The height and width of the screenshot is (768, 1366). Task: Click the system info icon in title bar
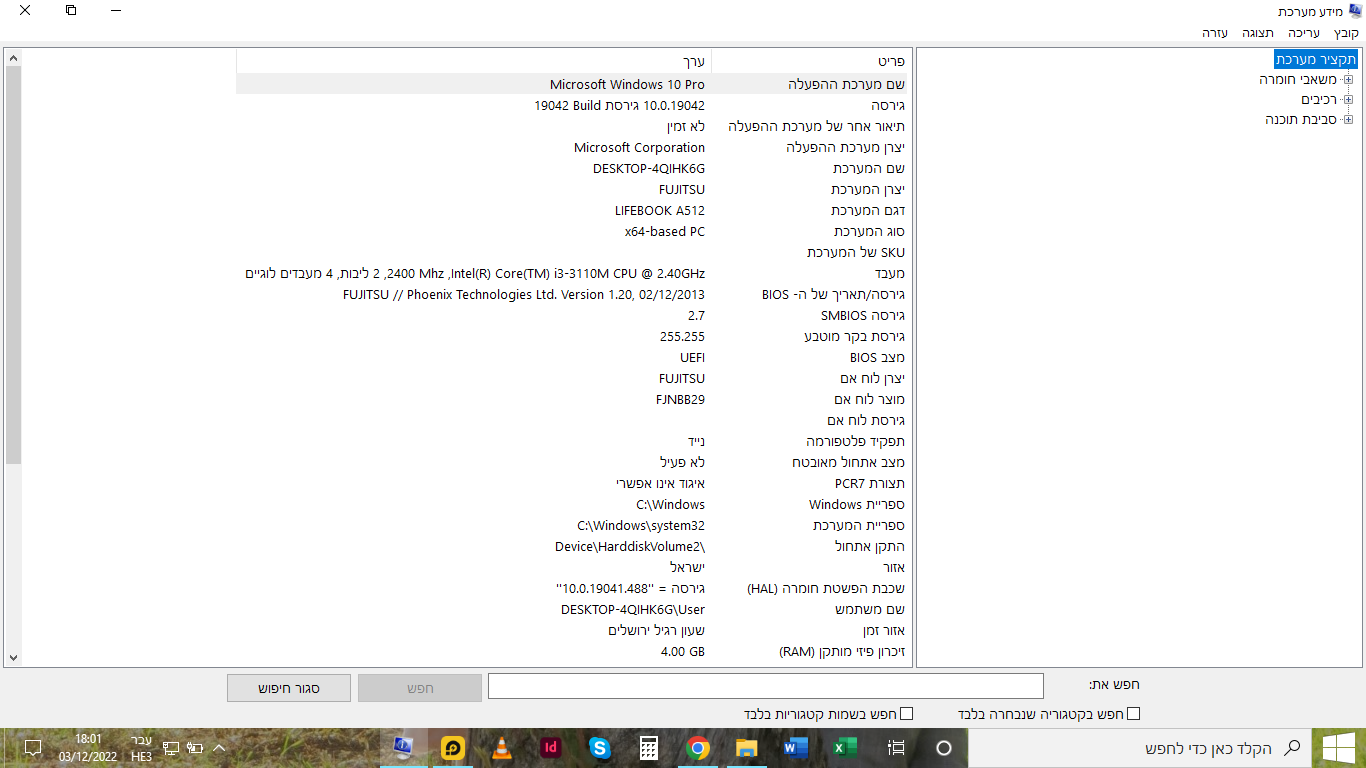pyautogui.click(x=1355, y=11)
